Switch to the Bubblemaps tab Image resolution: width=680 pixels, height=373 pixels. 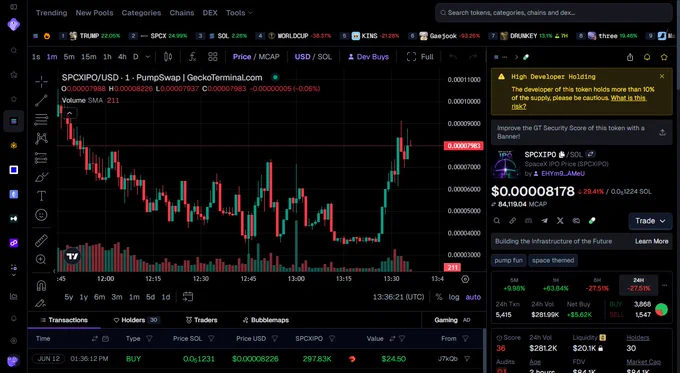(266, 320)
